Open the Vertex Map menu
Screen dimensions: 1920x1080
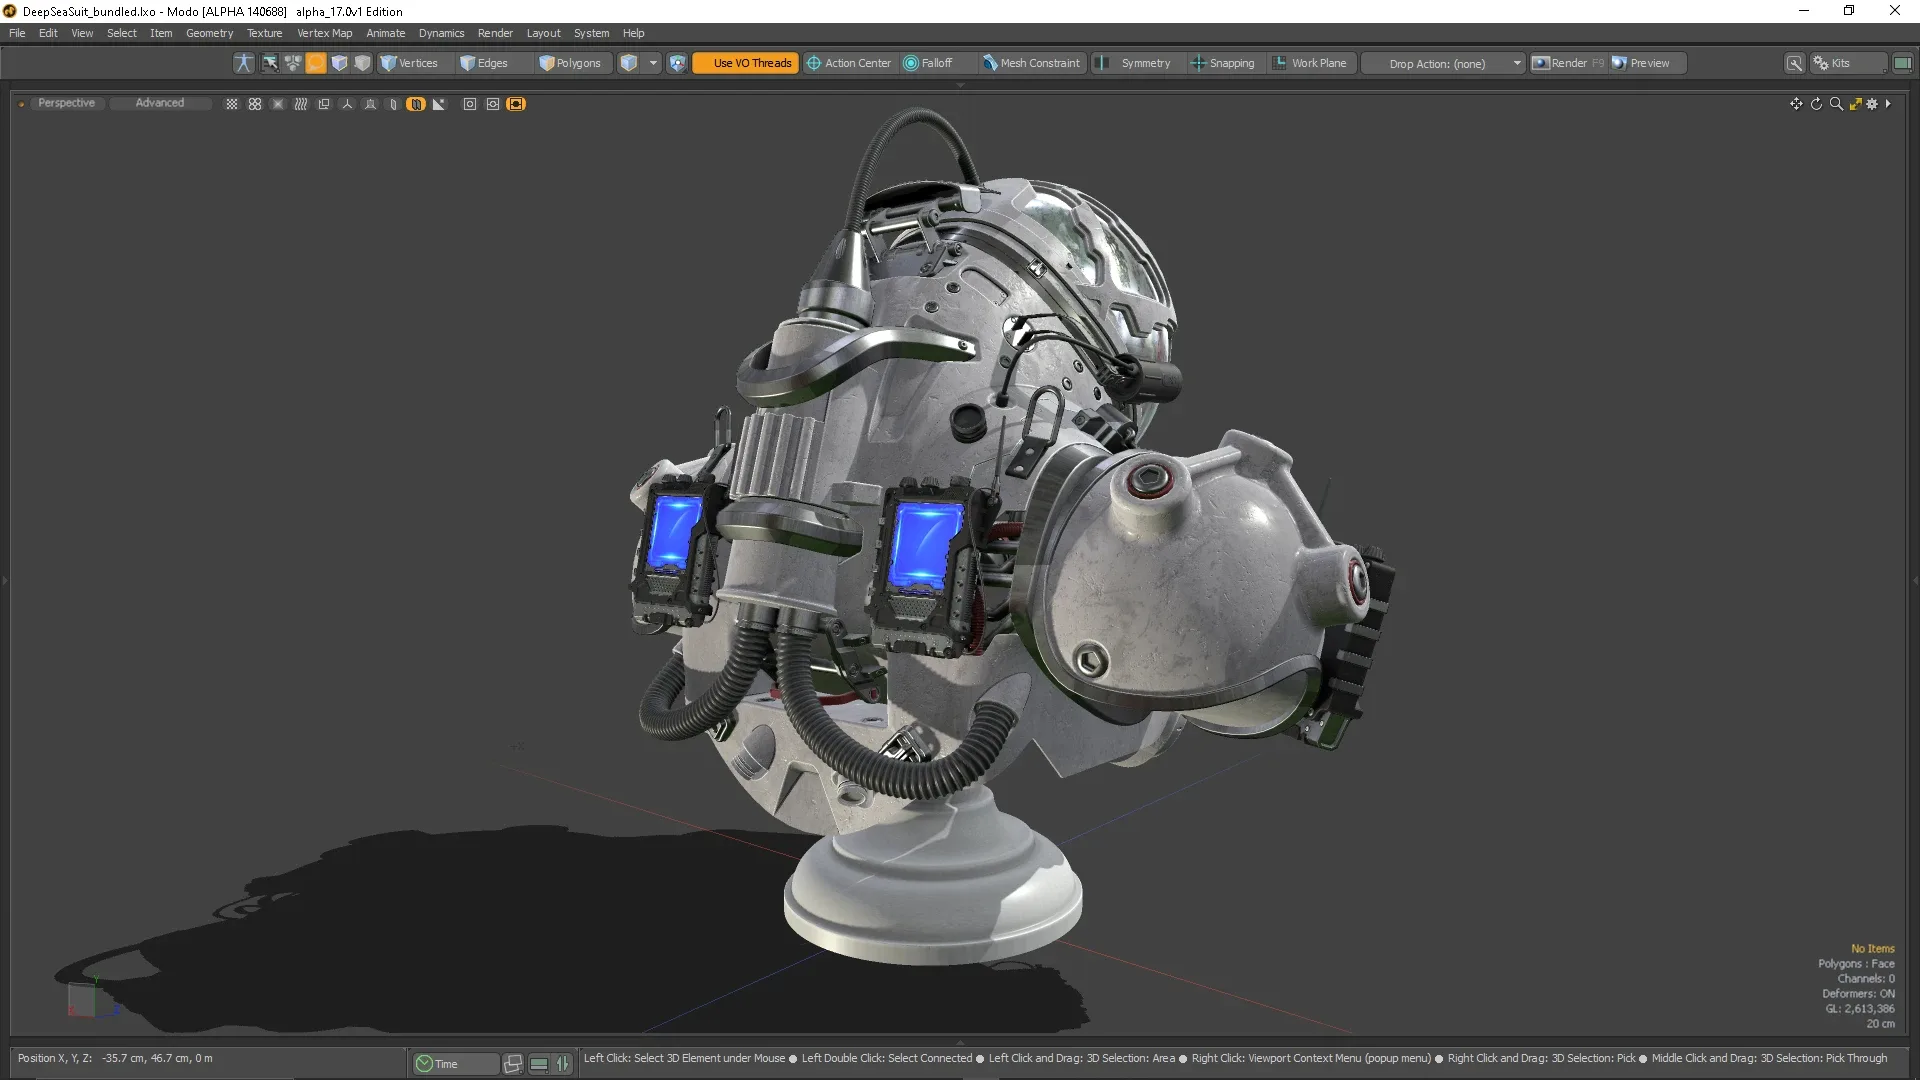point(324,33)
